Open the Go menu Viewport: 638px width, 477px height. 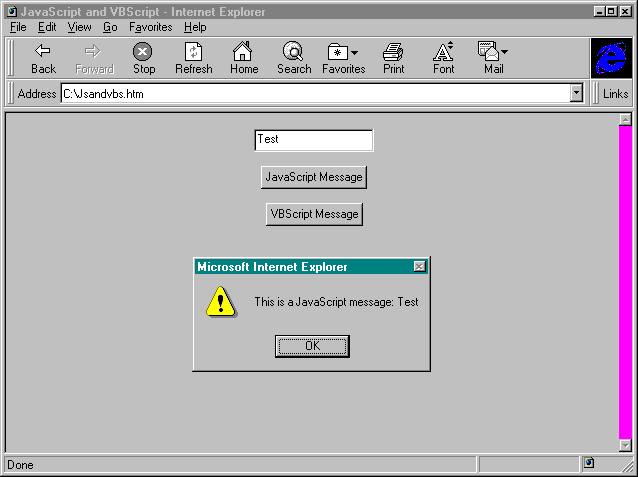coord(110,27)
